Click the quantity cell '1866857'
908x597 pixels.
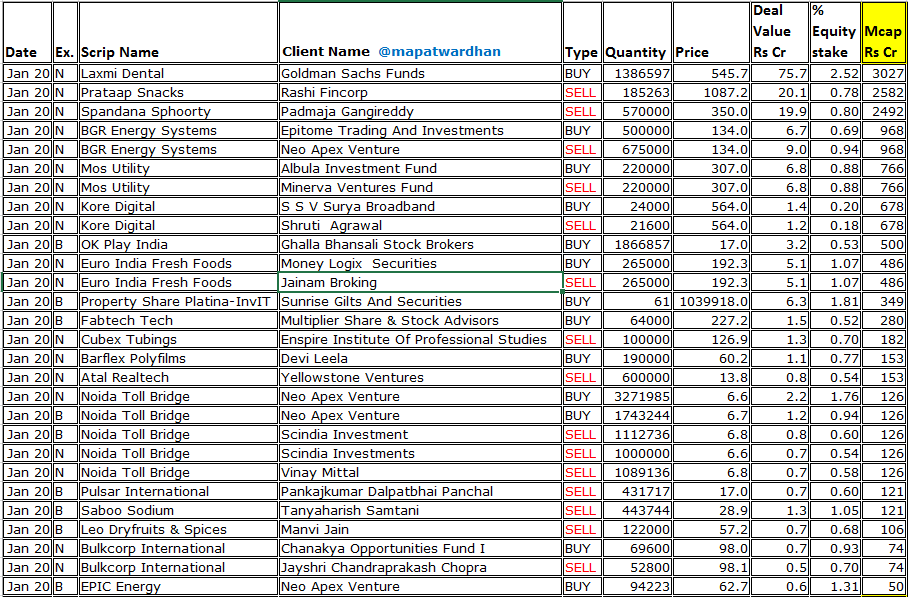pyautogui.click(x=637, y=244)
